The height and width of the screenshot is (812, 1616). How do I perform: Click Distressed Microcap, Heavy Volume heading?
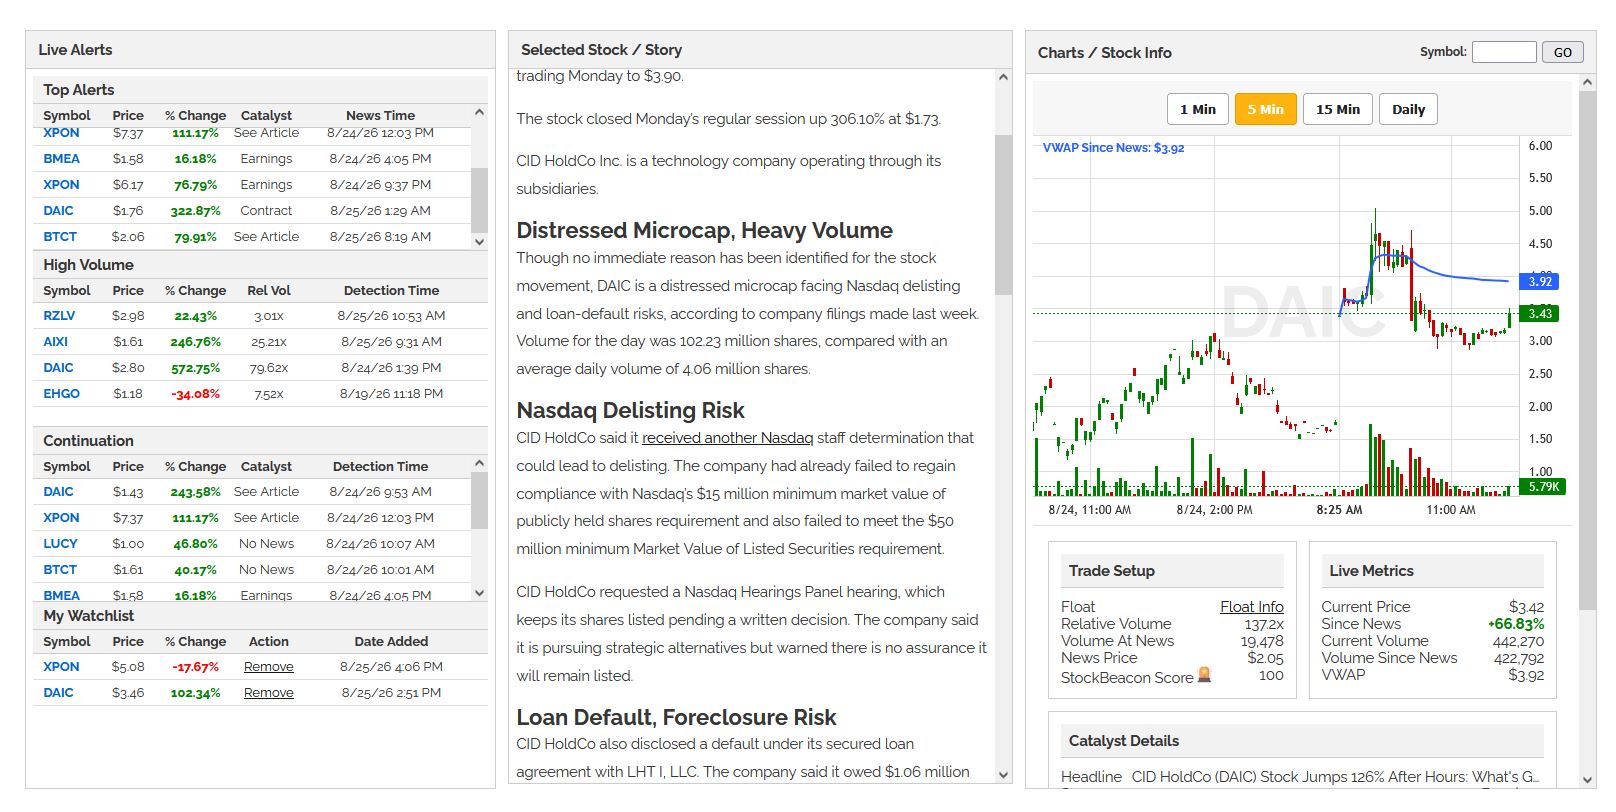704,230
